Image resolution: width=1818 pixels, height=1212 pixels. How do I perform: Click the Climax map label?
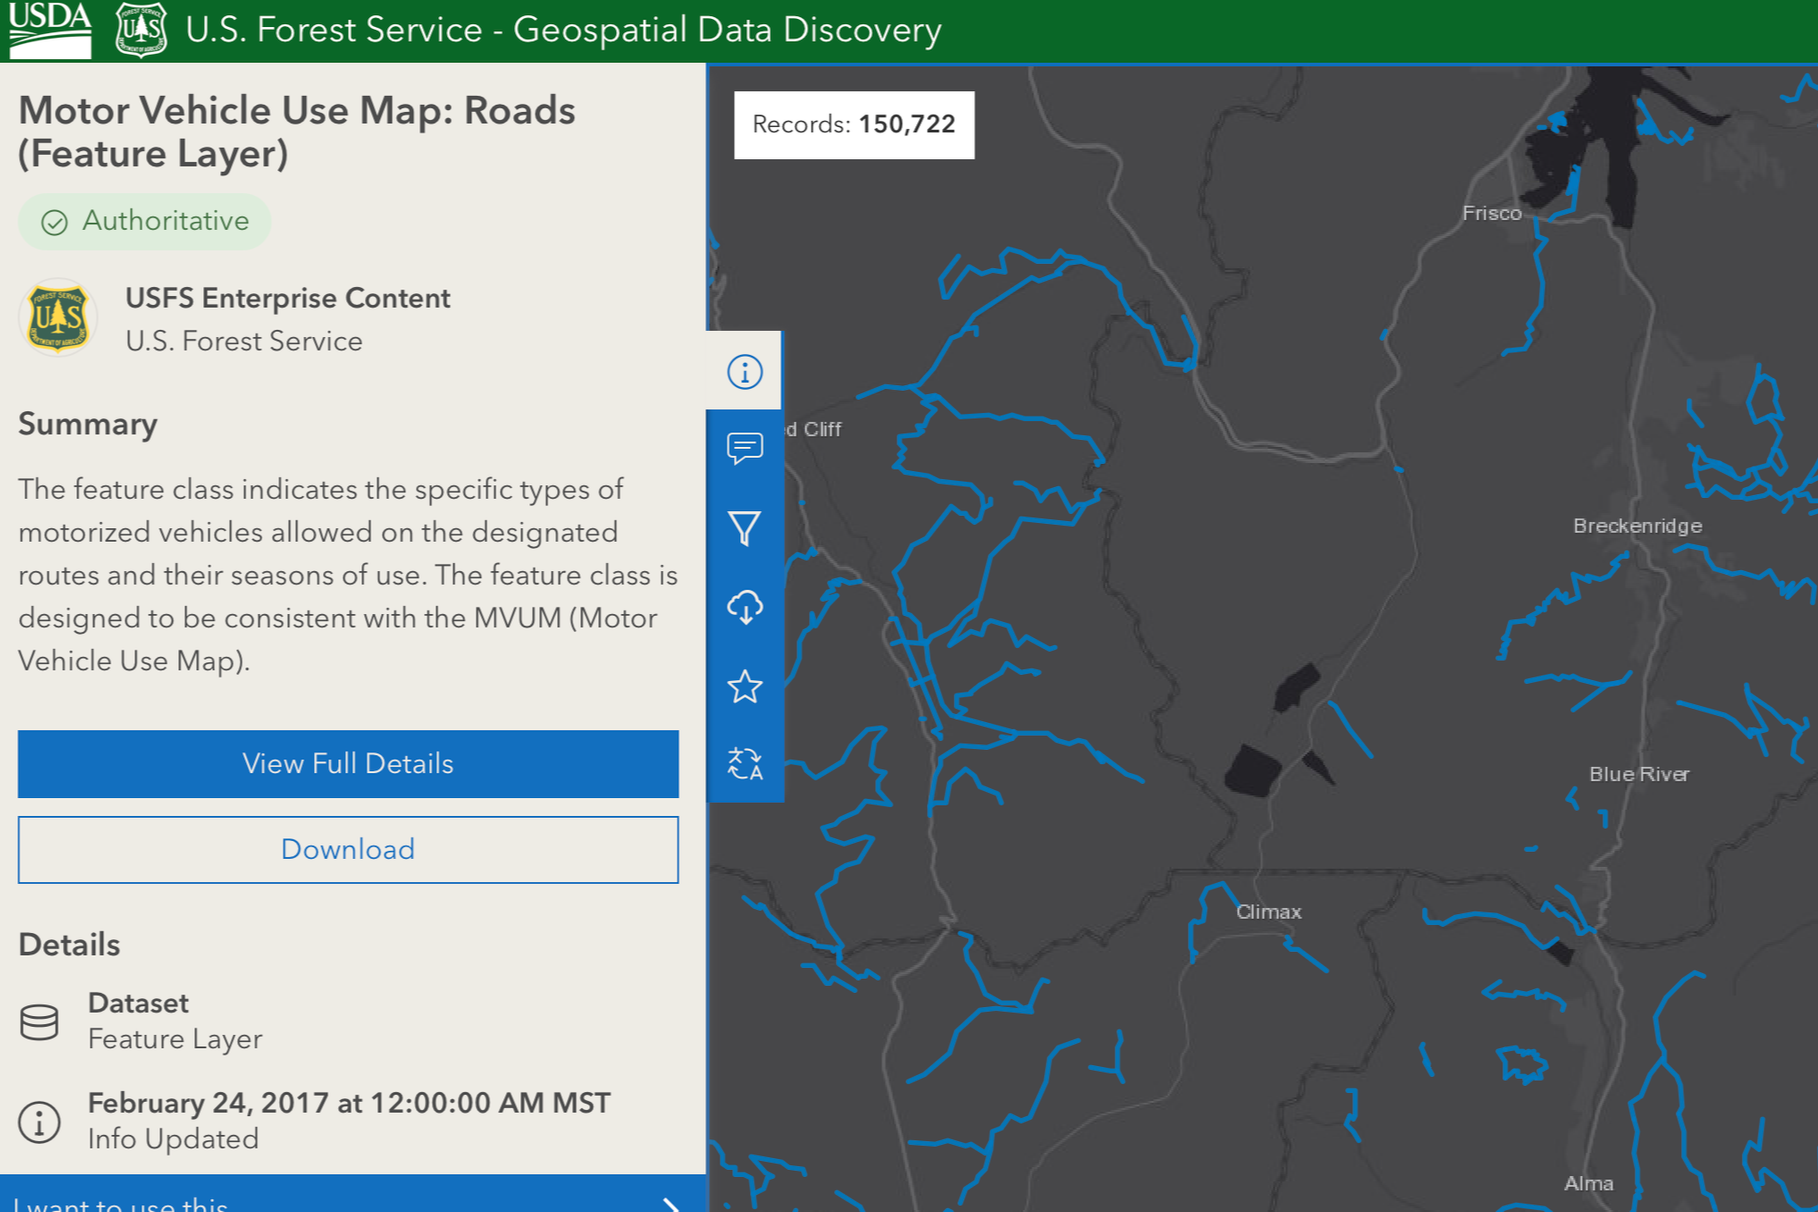point(1269,912)
